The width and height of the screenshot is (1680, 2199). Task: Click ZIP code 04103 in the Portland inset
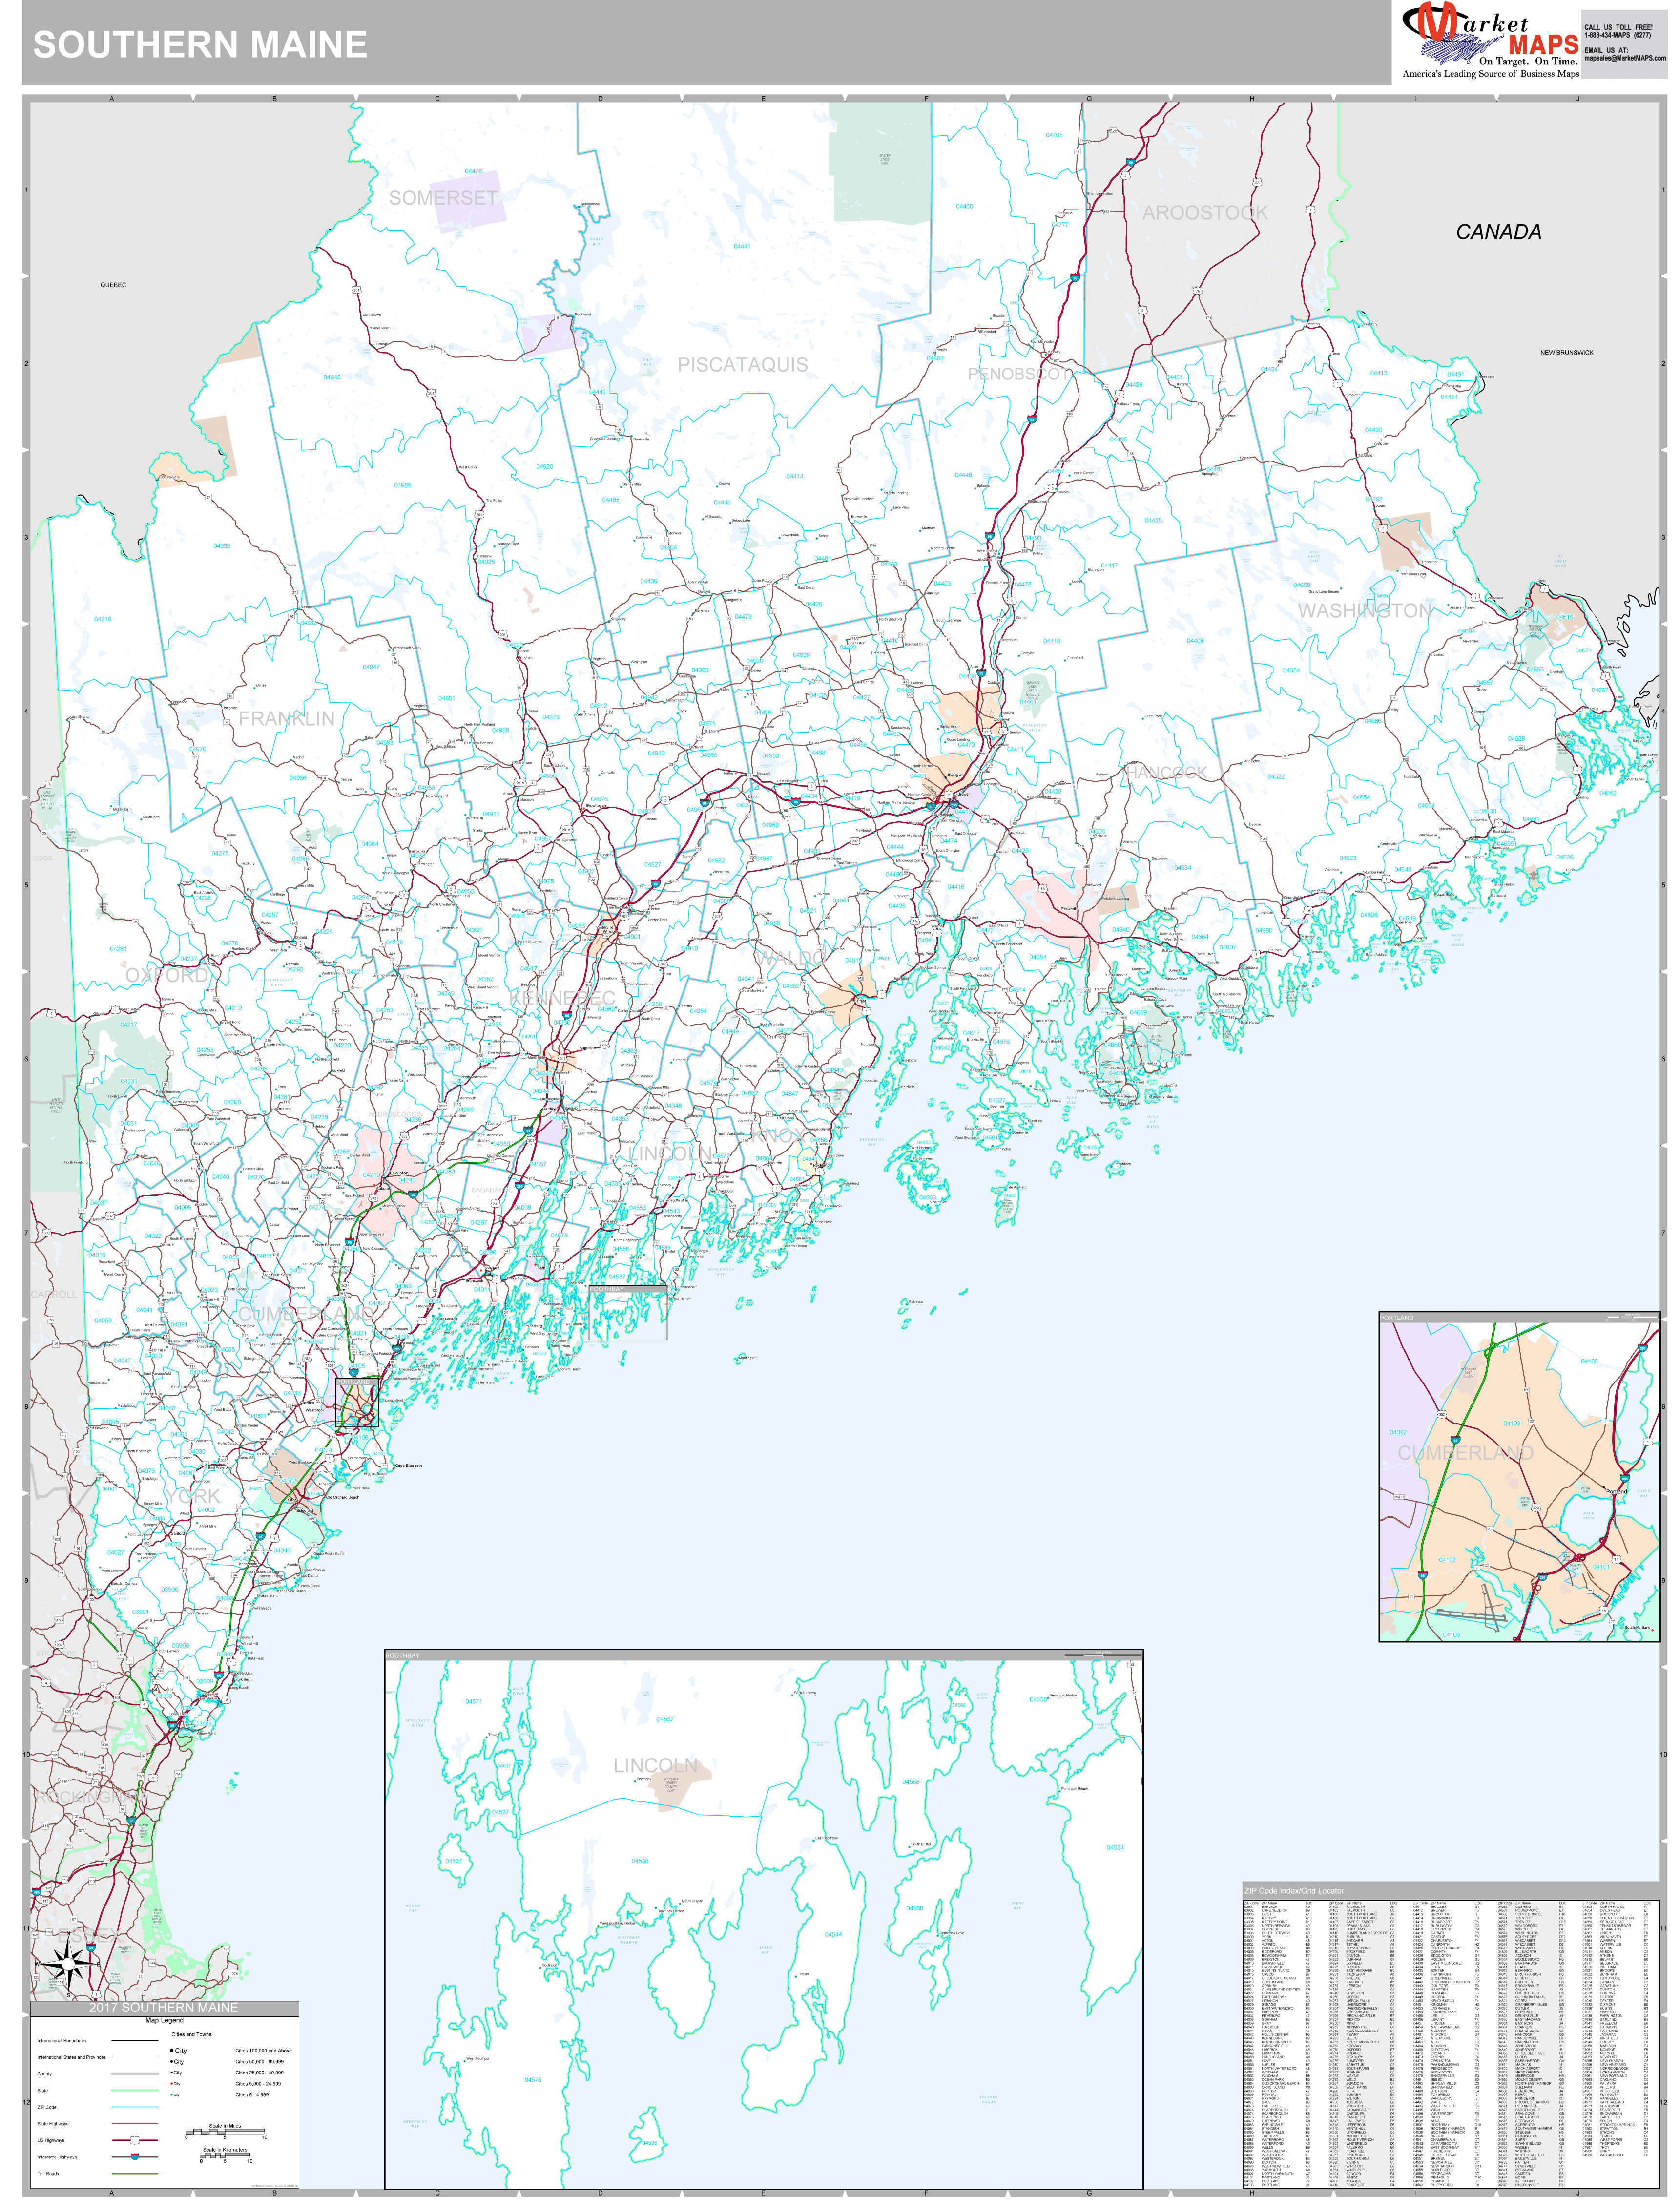(x=1512, y=1423)
